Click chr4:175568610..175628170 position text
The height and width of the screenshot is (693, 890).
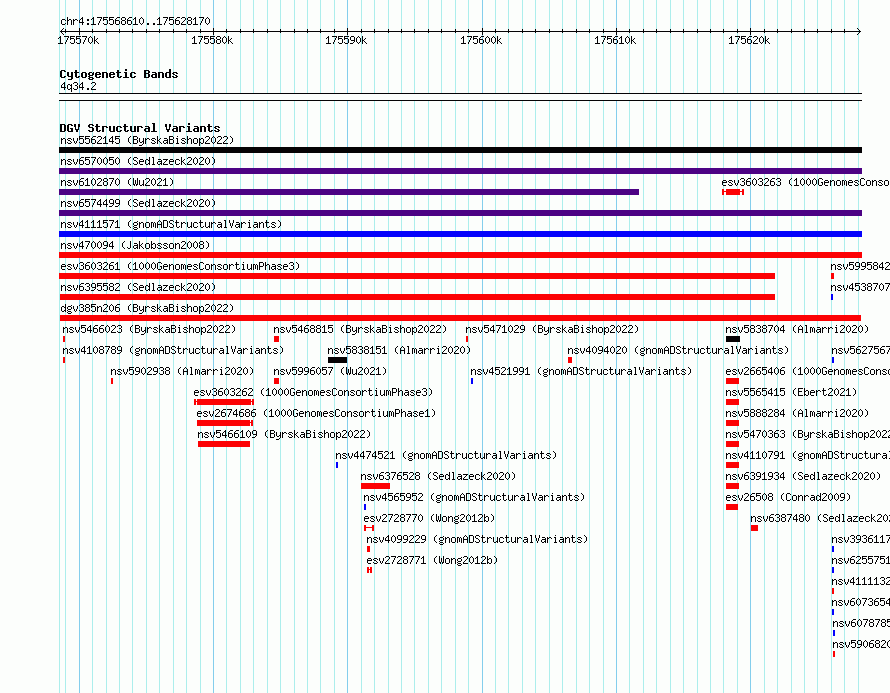(x=135, y=21)
